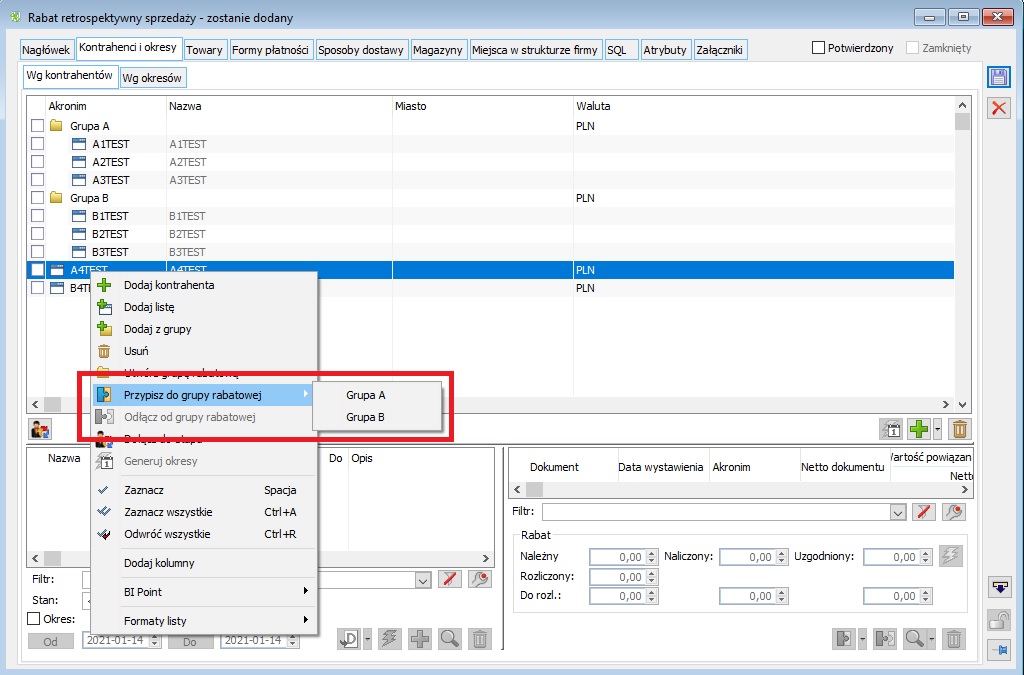Open the Filtr dropdown in the documents panel
The width and height of the screenshot is (1024, 675).
(898, 512)
